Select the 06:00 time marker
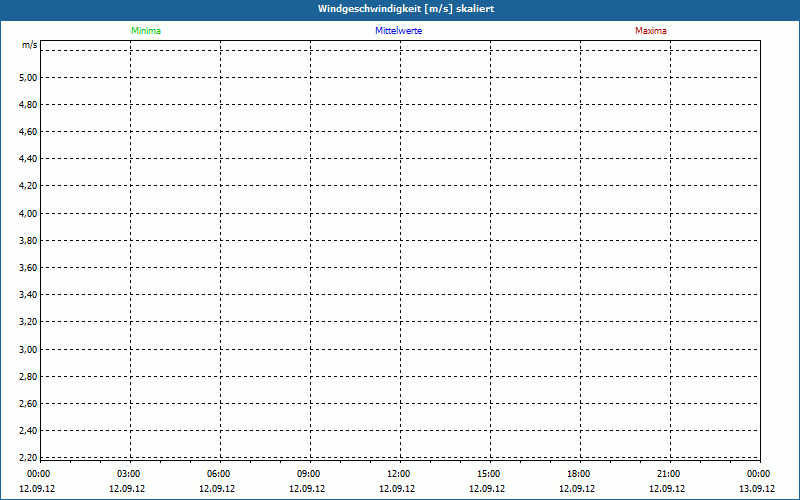800x500 pixels. click(x=219, y=474)
